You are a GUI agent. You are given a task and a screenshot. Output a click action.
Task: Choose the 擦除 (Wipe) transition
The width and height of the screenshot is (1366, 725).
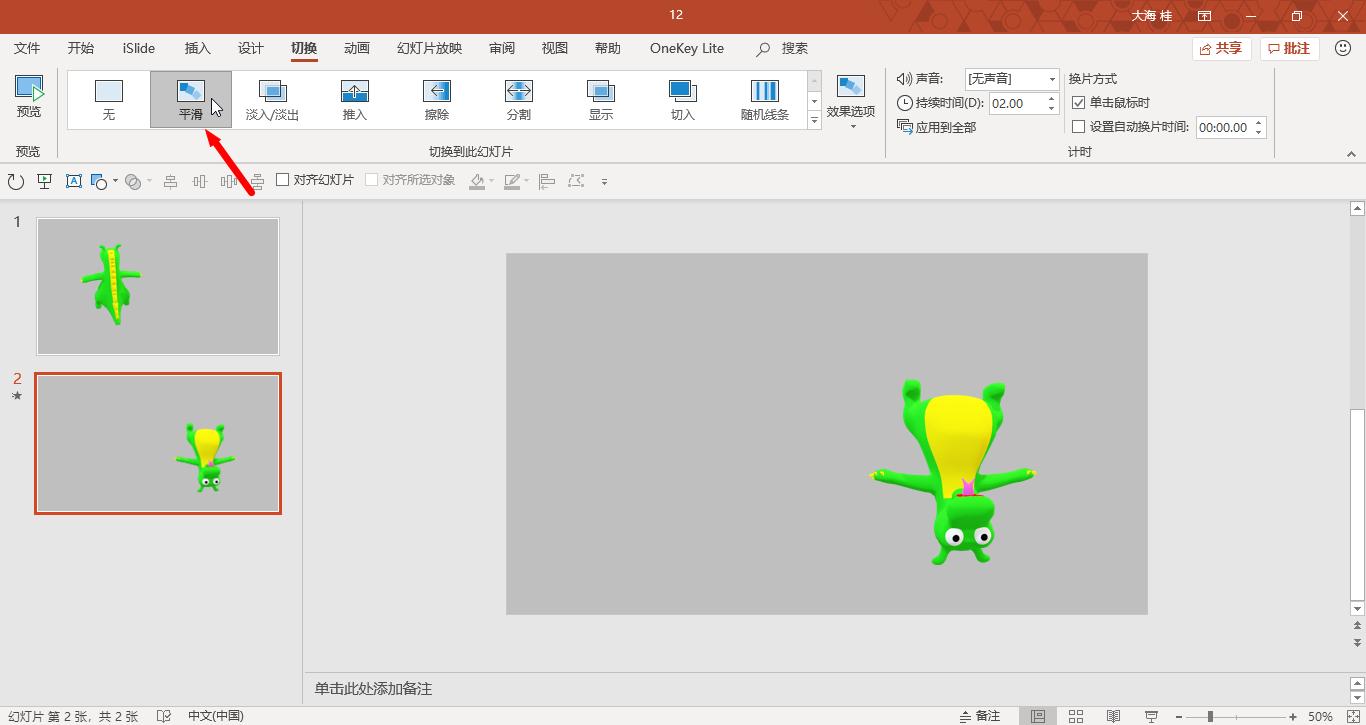(436, 99)
